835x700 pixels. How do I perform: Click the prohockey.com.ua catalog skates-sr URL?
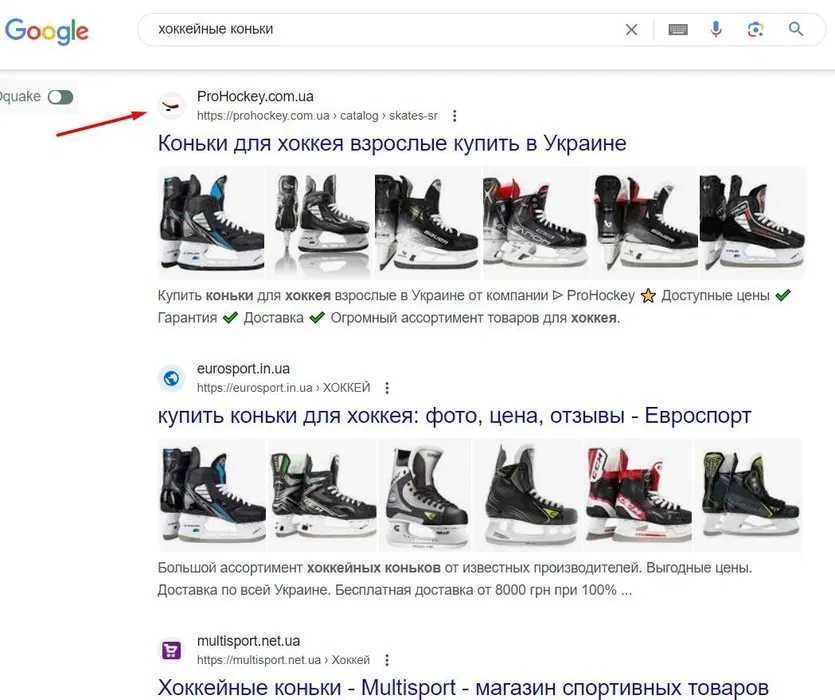[317, 116]
